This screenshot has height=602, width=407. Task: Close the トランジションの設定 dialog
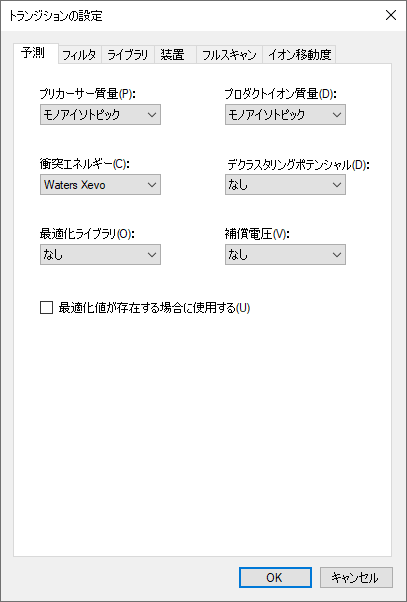pyautogui.click(x=391, y=15)
